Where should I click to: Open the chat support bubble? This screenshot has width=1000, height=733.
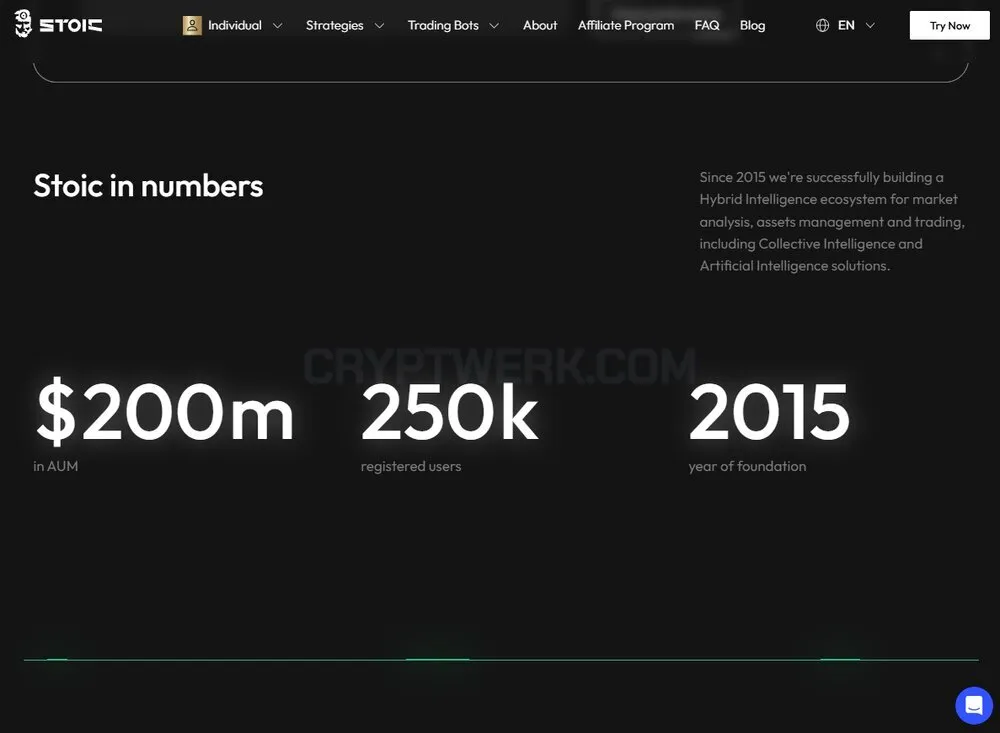[974, 706]
